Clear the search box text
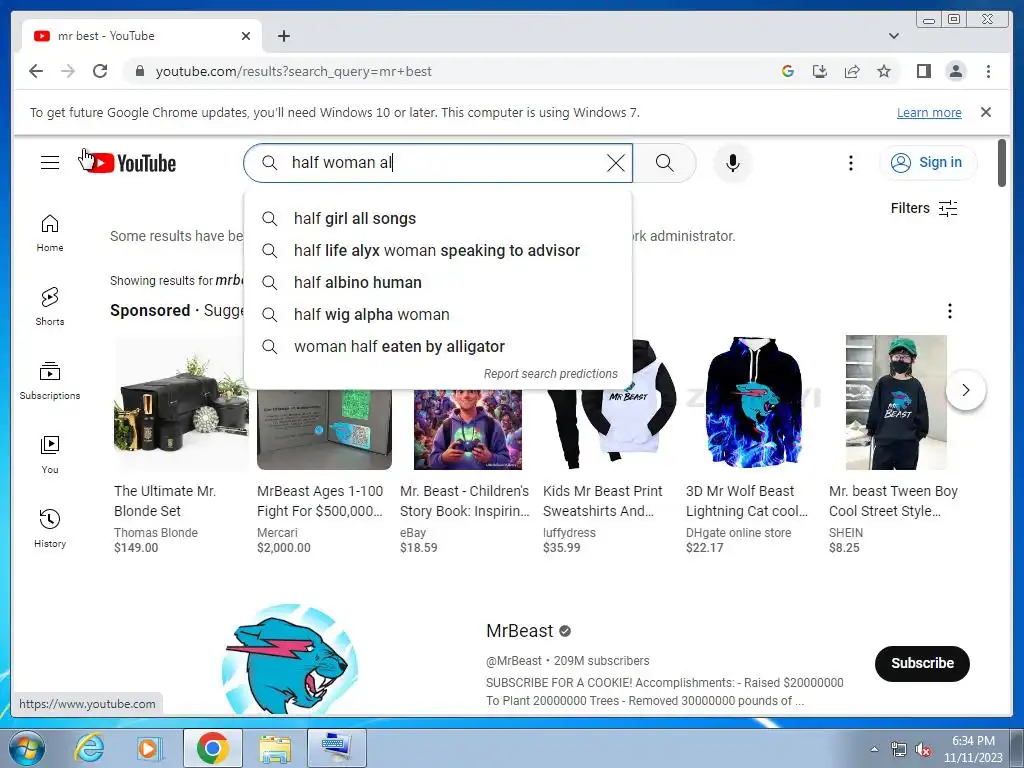The width and height of the screenshot is (1024, 768). click(x=615, y=163)
